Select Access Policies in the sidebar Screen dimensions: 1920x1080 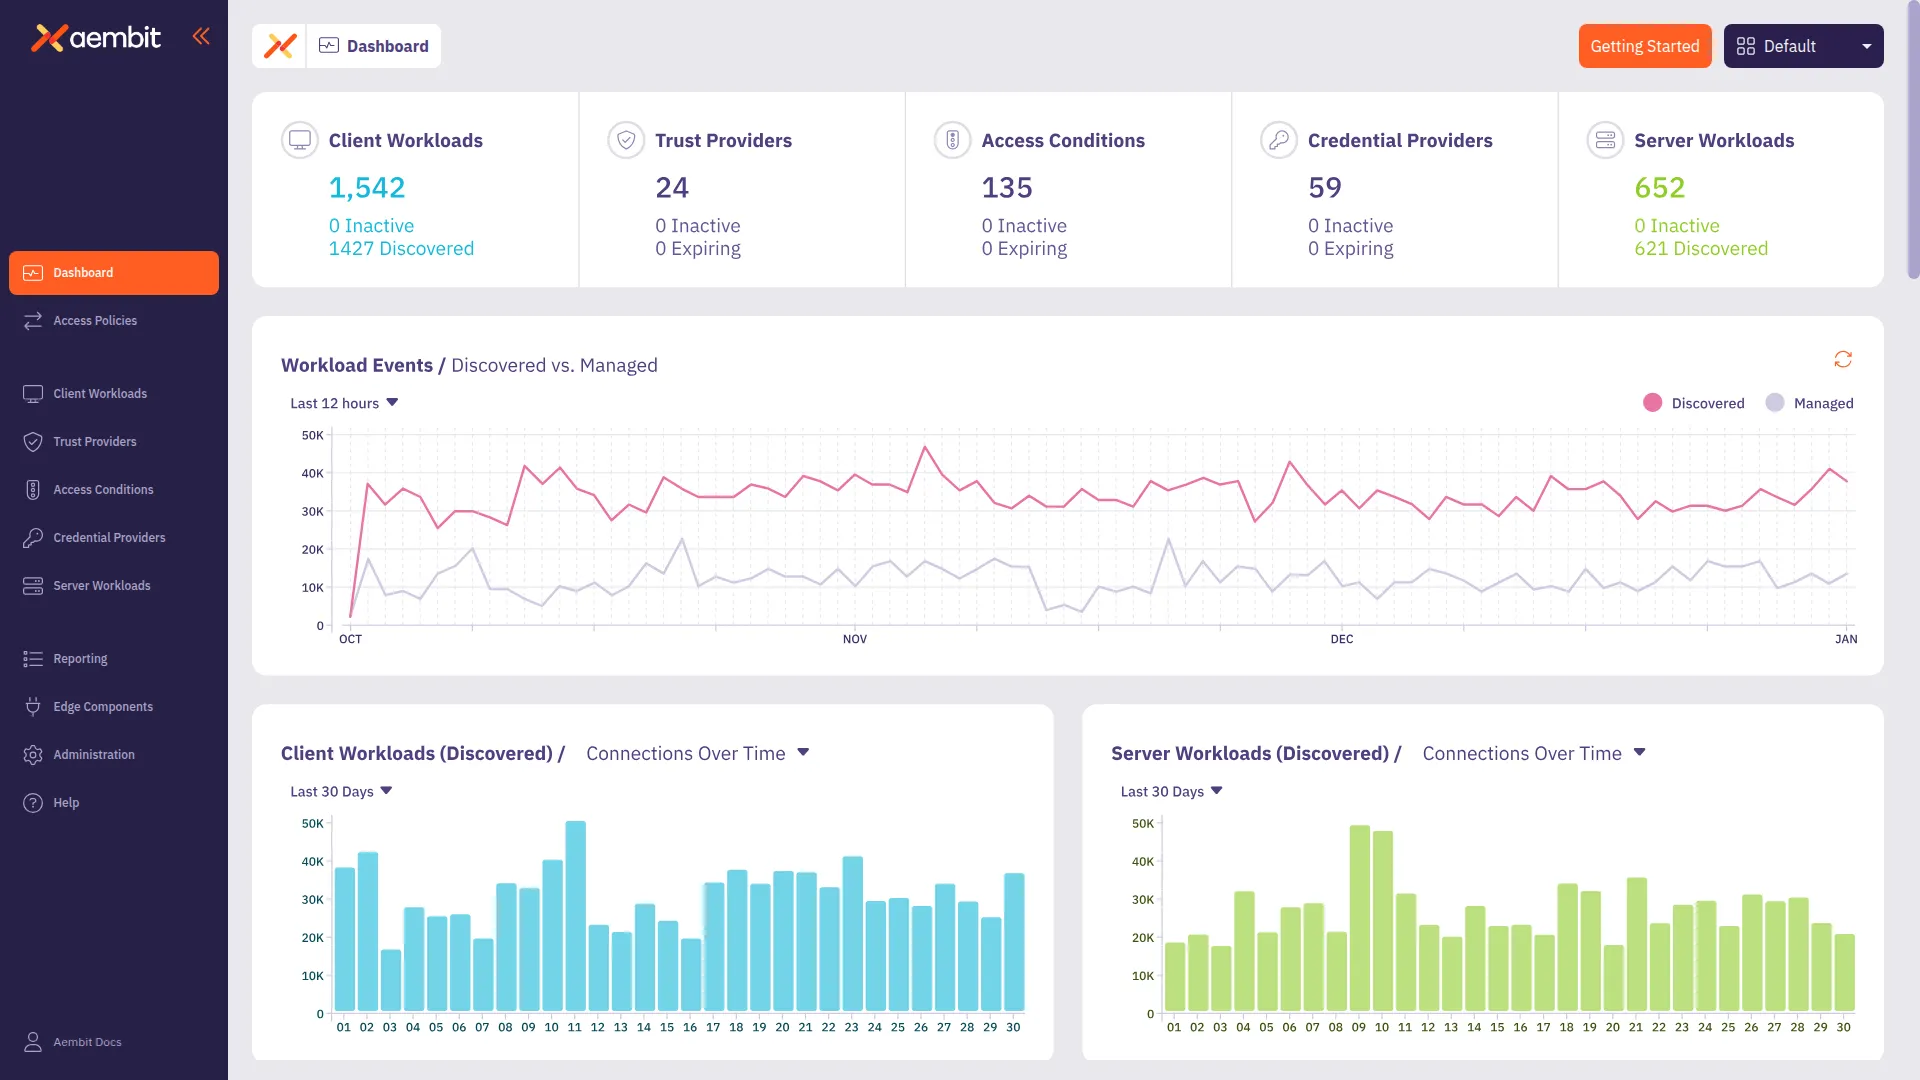(x=95, y=320)
